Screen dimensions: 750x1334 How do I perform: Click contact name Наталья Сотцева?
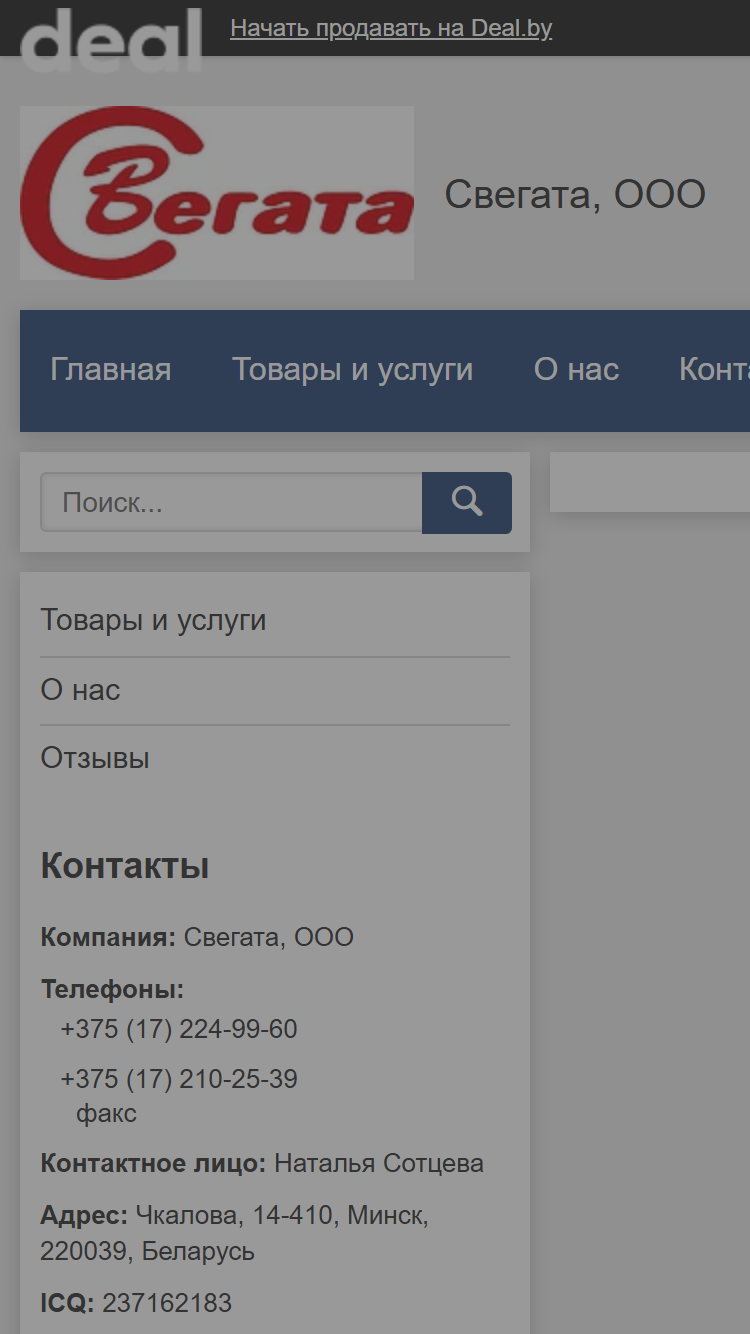379,1164
